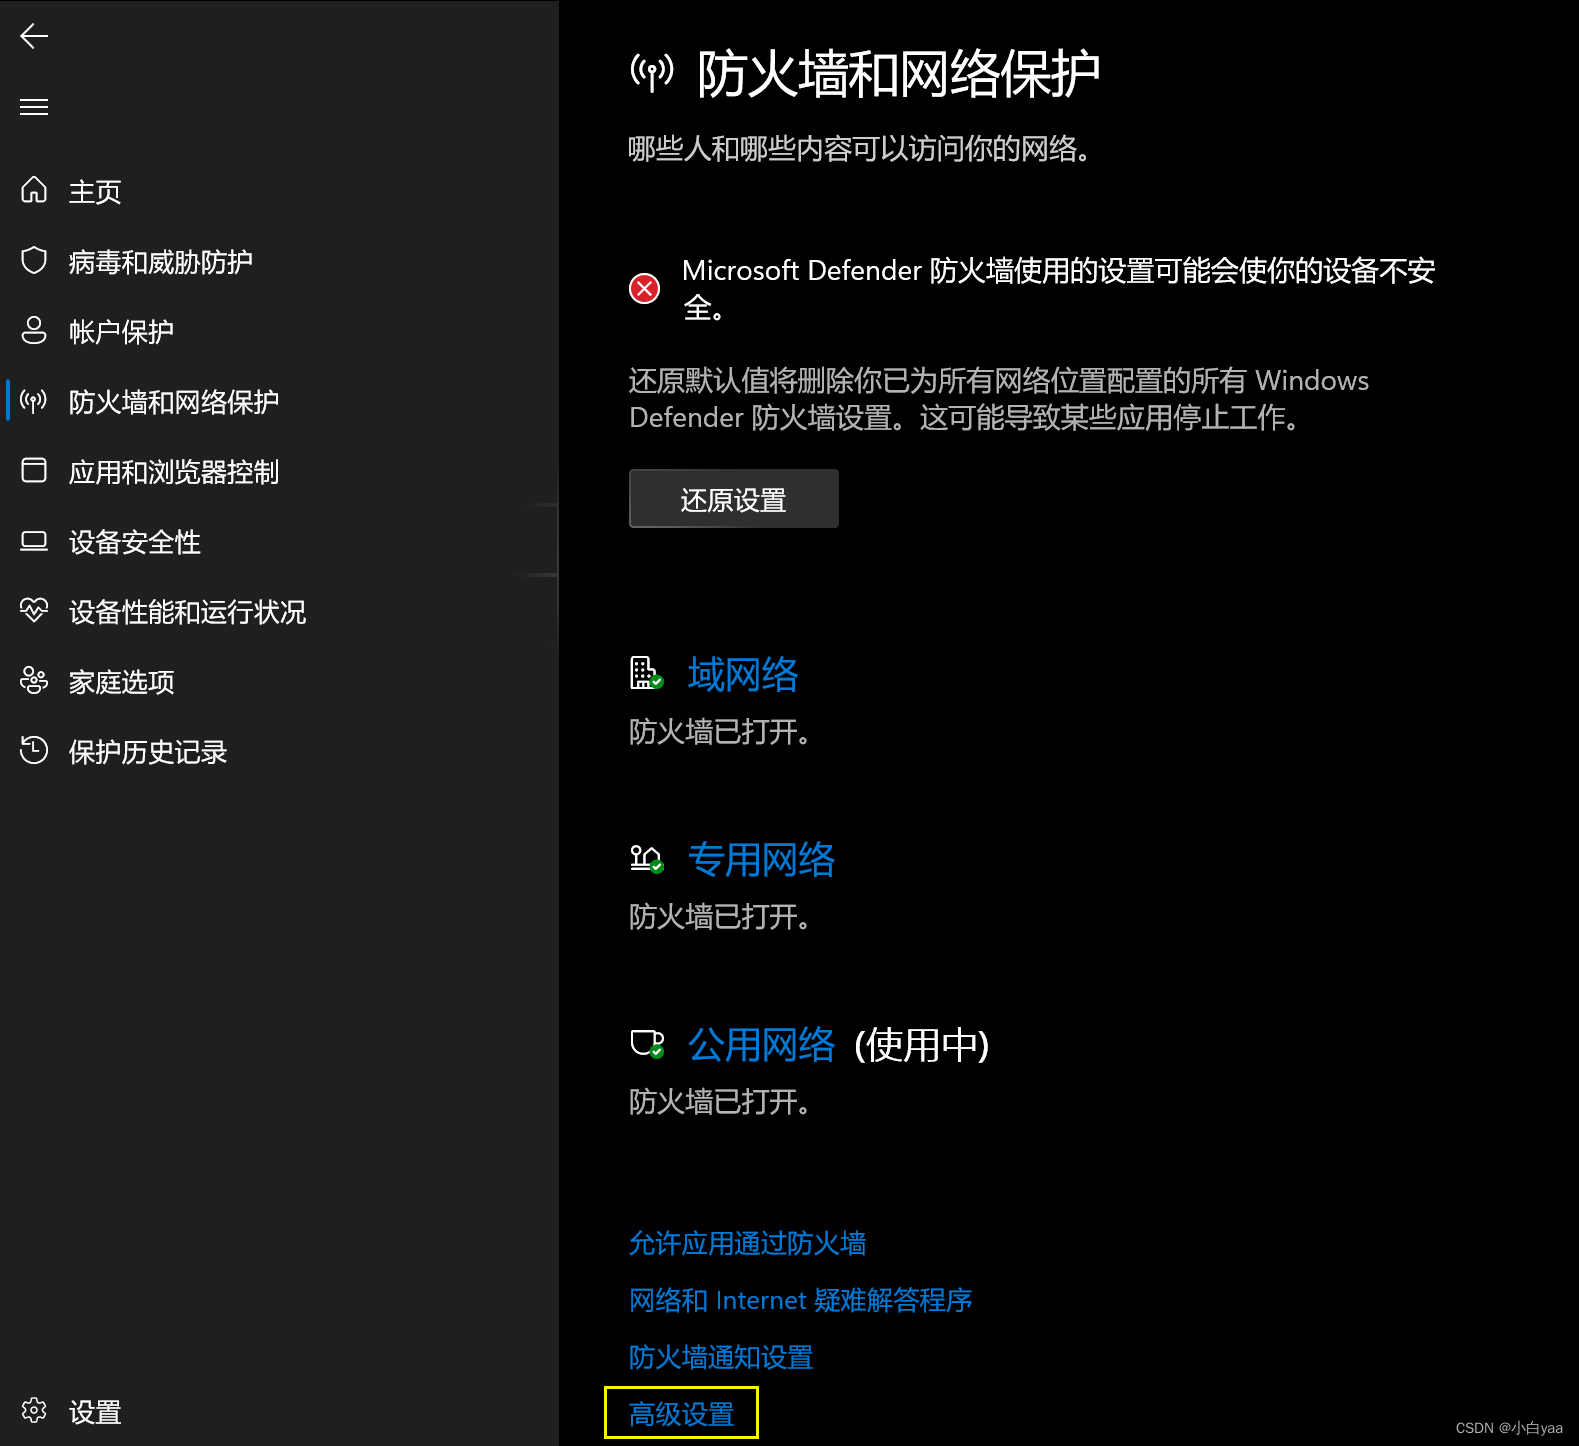1579x1446 pixels.
Task: Click 防火墙已打开 under 公用网络
Action: pos(719,1102)
